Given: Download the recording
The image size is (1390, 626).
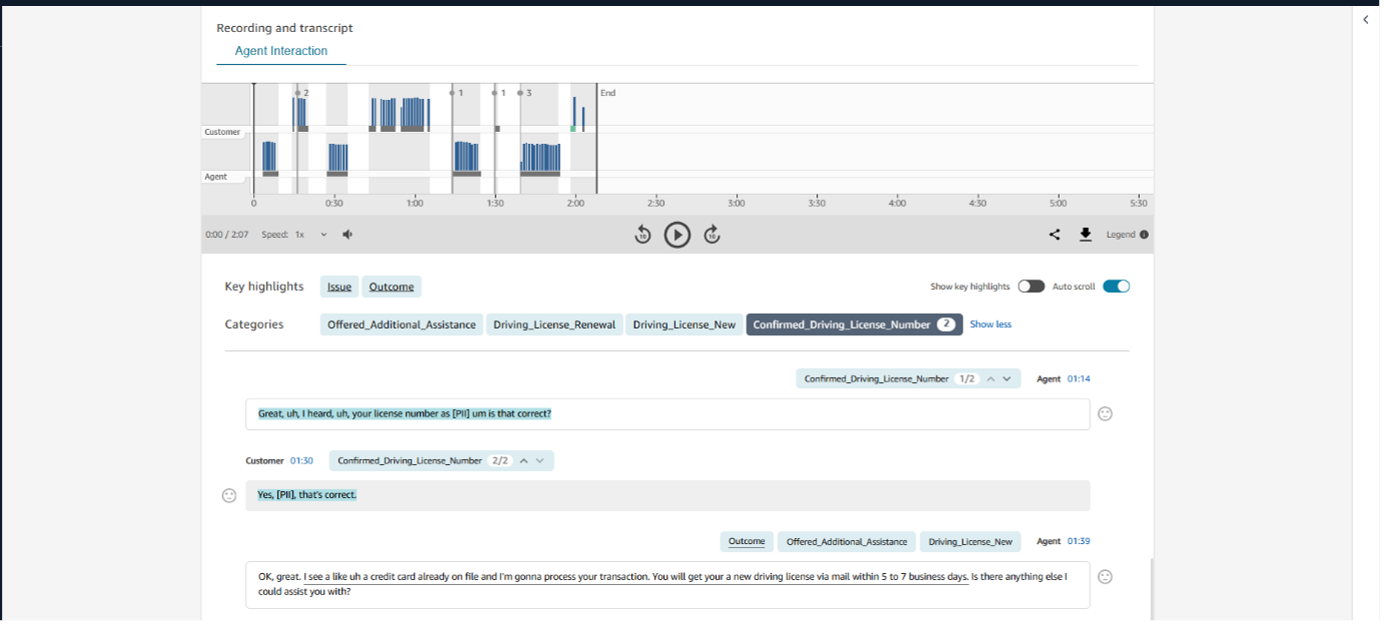Looking at the screenshot, I should tap(1085, 235).
